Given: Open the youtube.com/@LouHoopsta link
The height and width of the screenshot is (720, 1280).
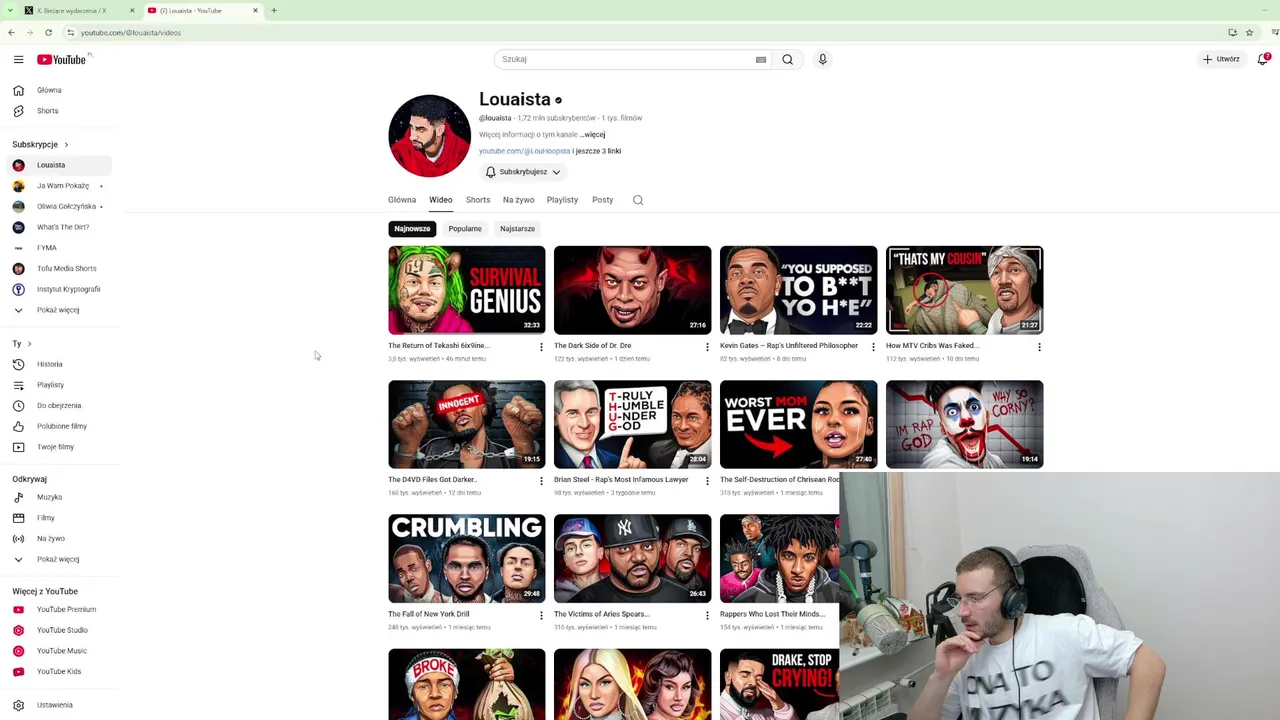Looking at the screenshot, I should click(524, 151).
